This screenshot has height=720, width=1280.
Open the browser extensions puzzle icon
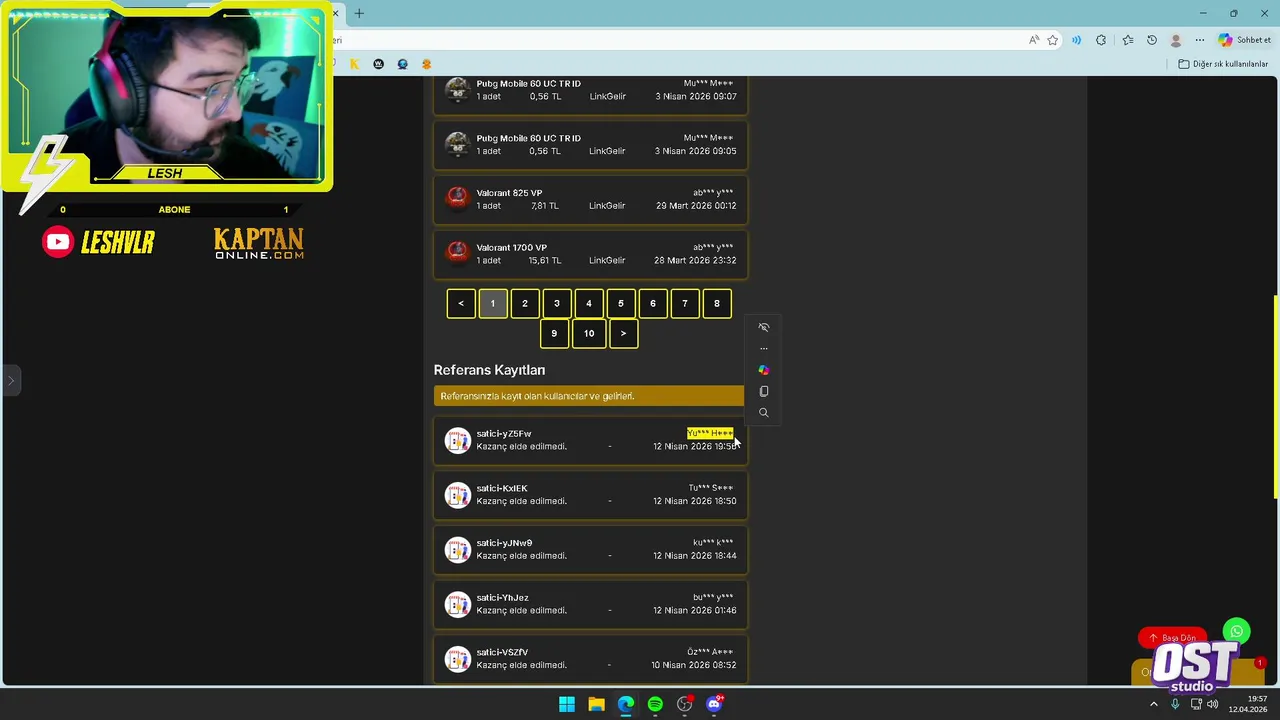[1101, 40]
